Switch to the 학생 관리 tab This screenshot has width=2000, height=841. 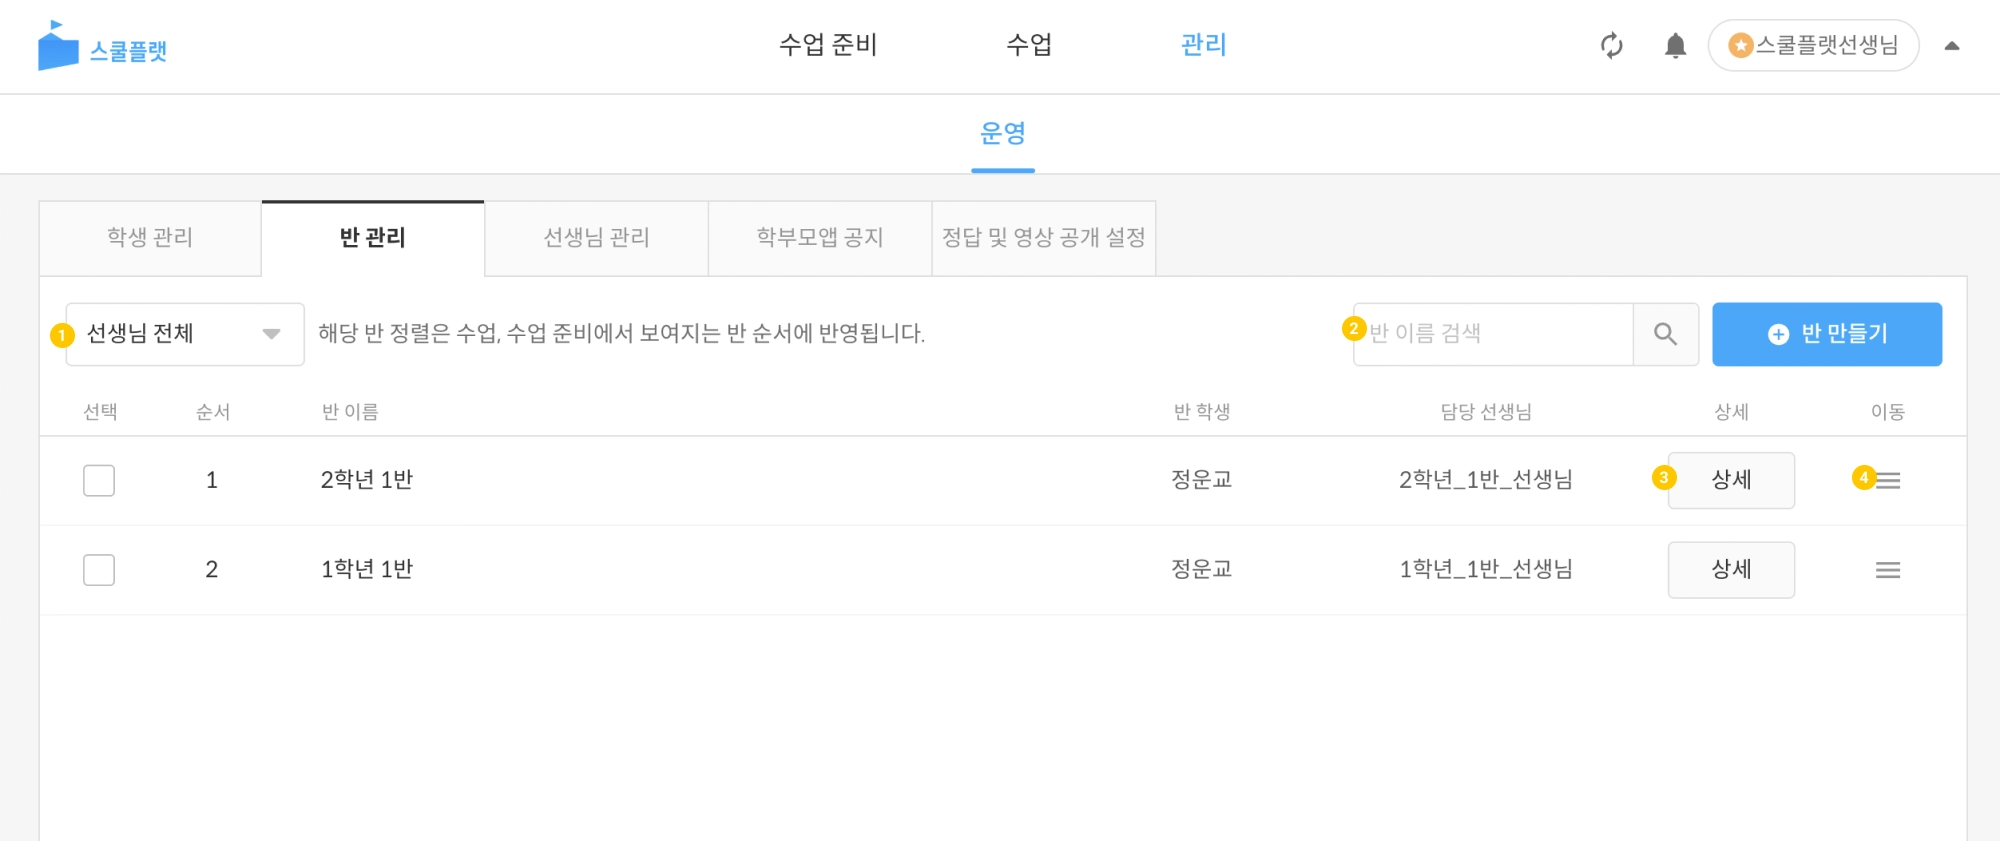coord(150,238)
